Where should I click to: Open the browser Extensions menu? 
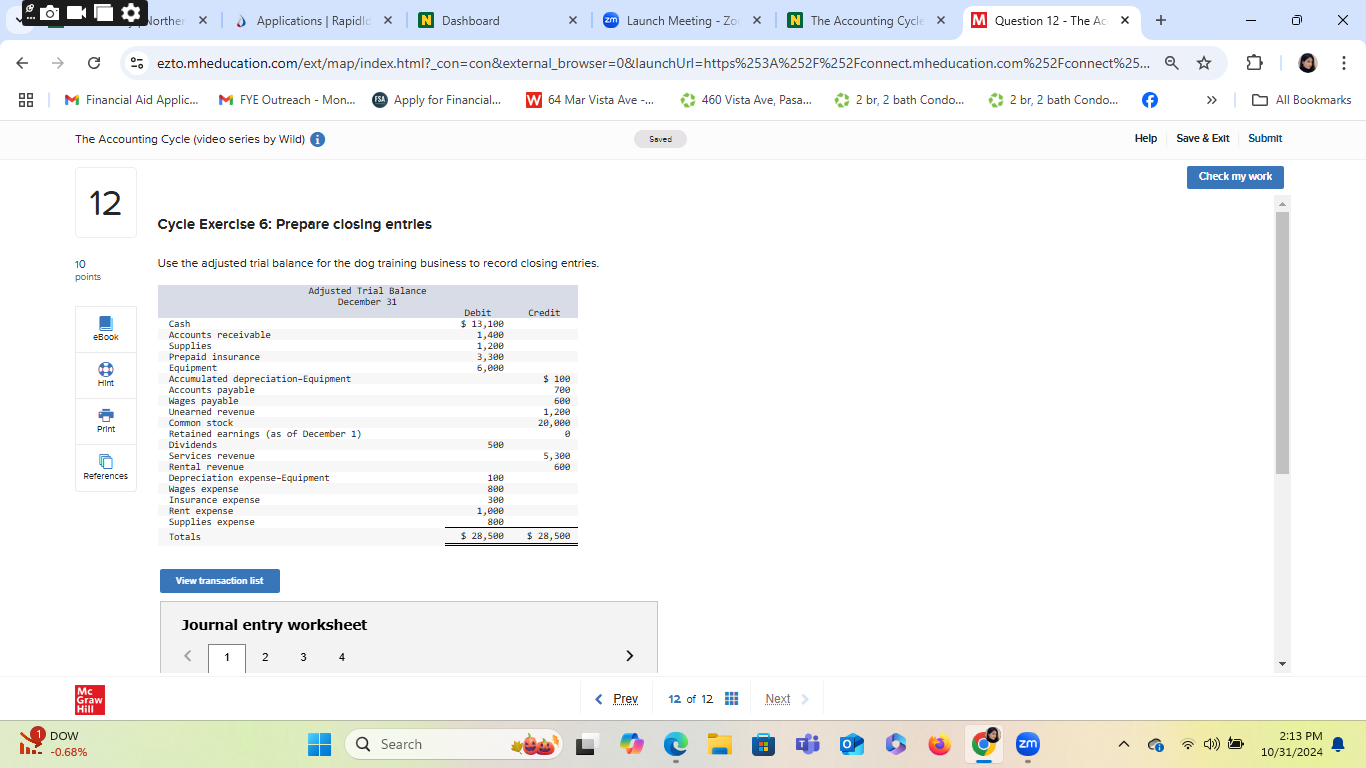(x=1255, y=64)
